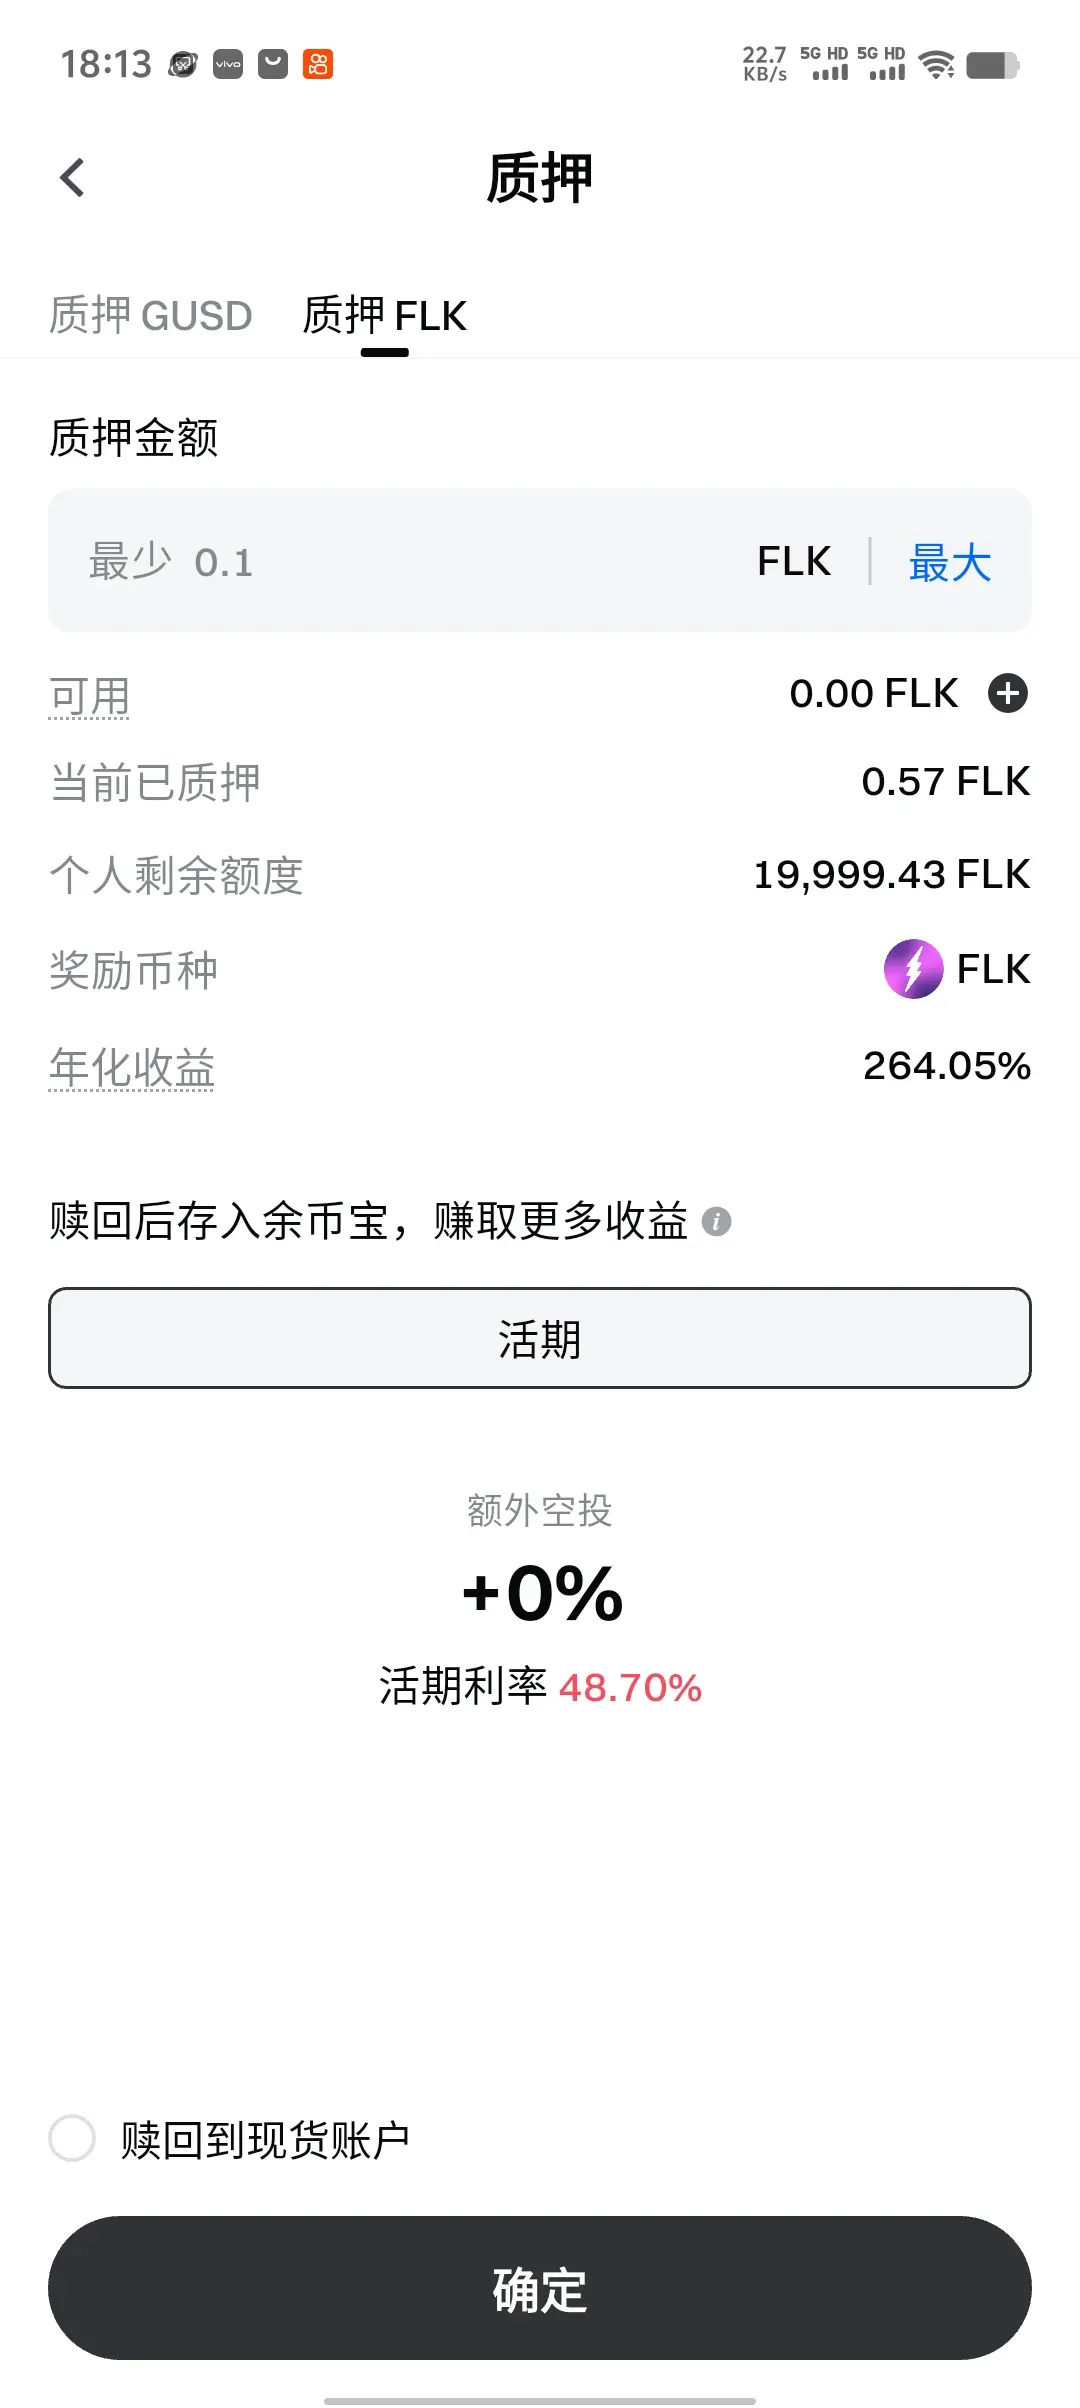The width and height of the screenshot is (1080, 2408).
Task: Switch to the 质押 FLK tab
Action: point(385,316)
